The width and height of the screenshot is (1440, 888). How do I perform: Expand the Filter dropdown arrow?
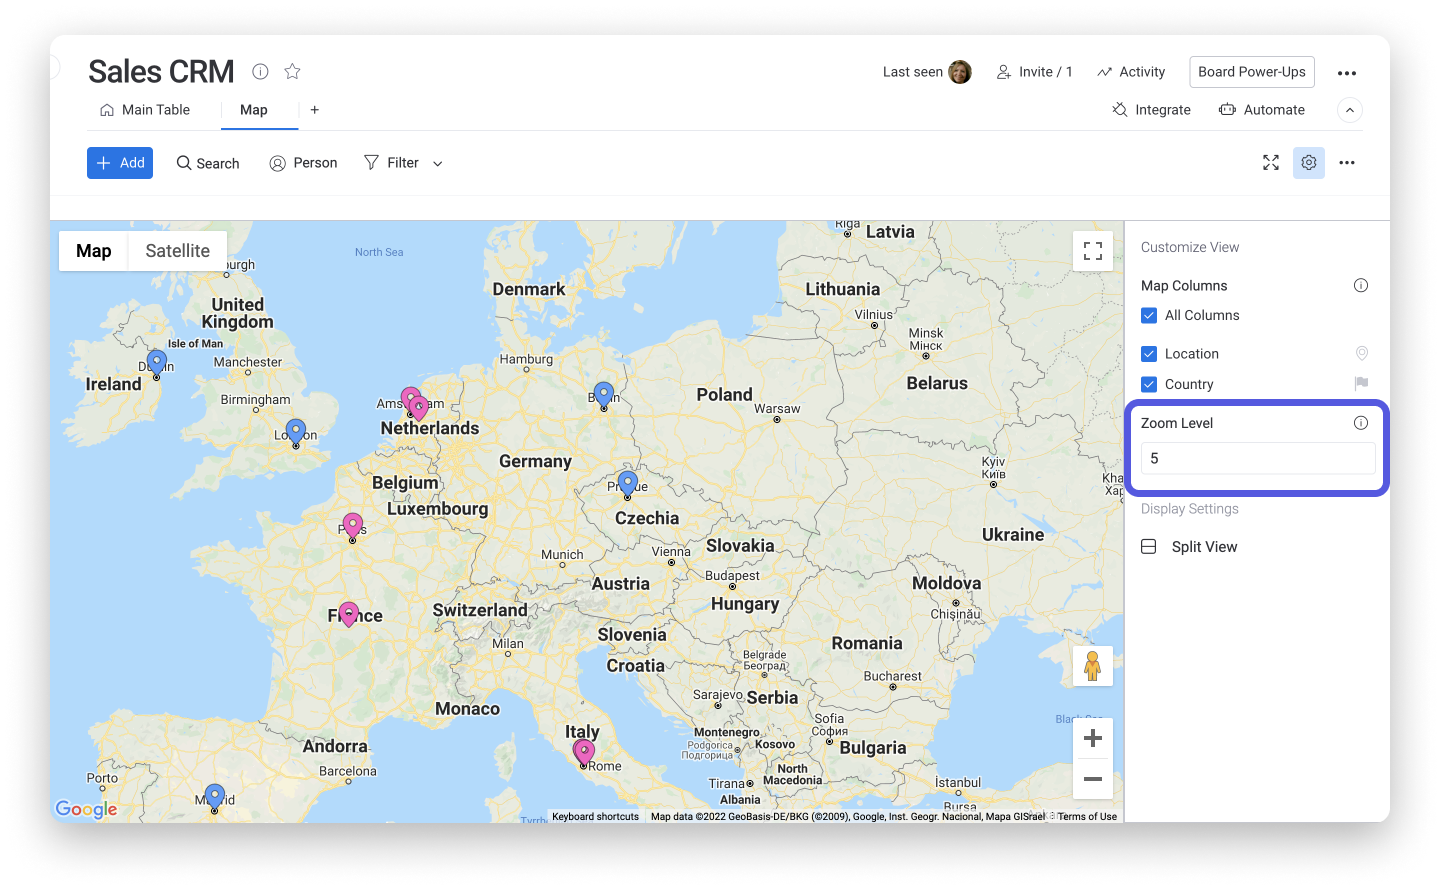[x=437, y=163]
